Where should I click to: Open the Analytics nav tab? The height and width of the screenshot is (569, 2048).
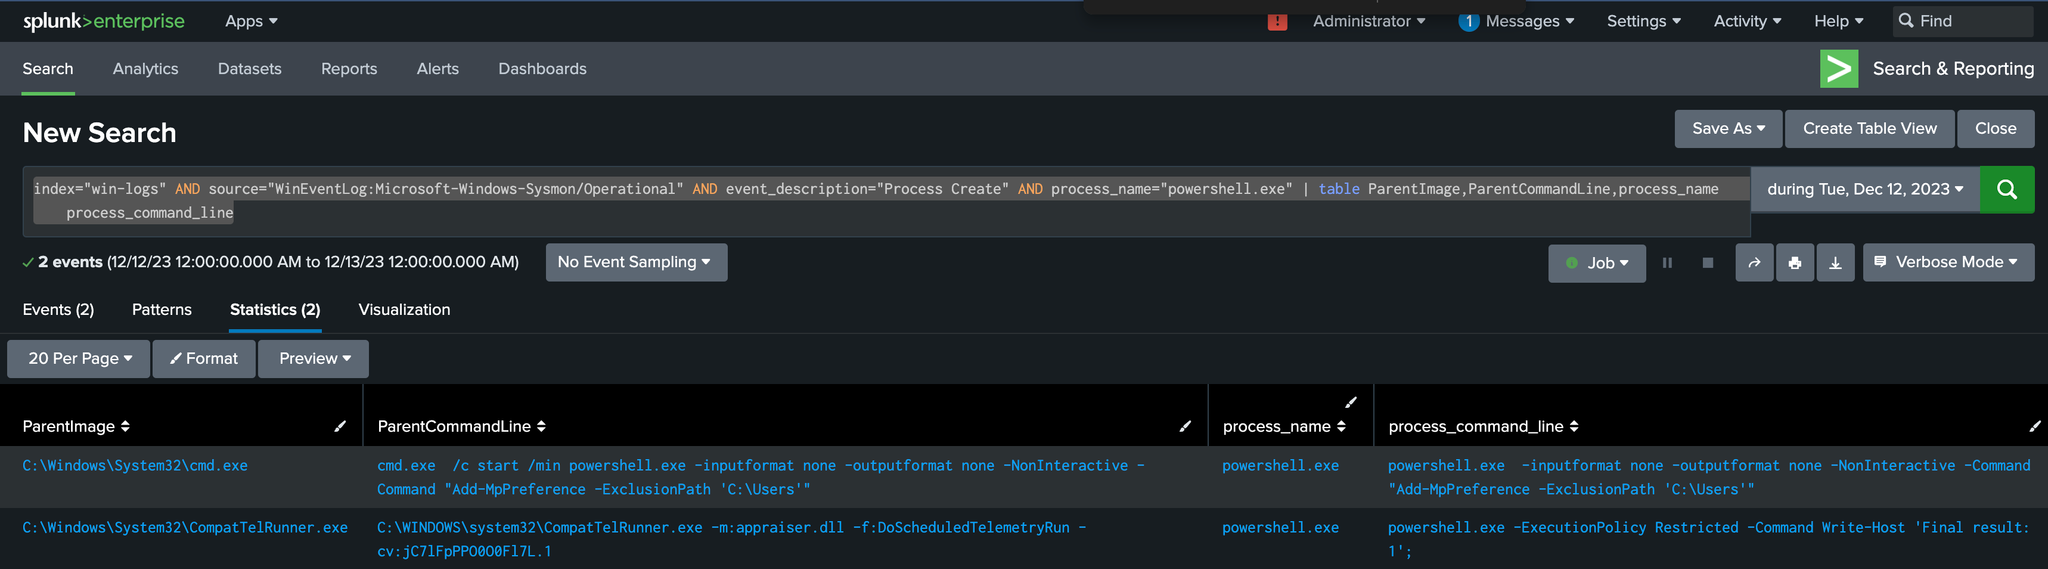(146, 69)
